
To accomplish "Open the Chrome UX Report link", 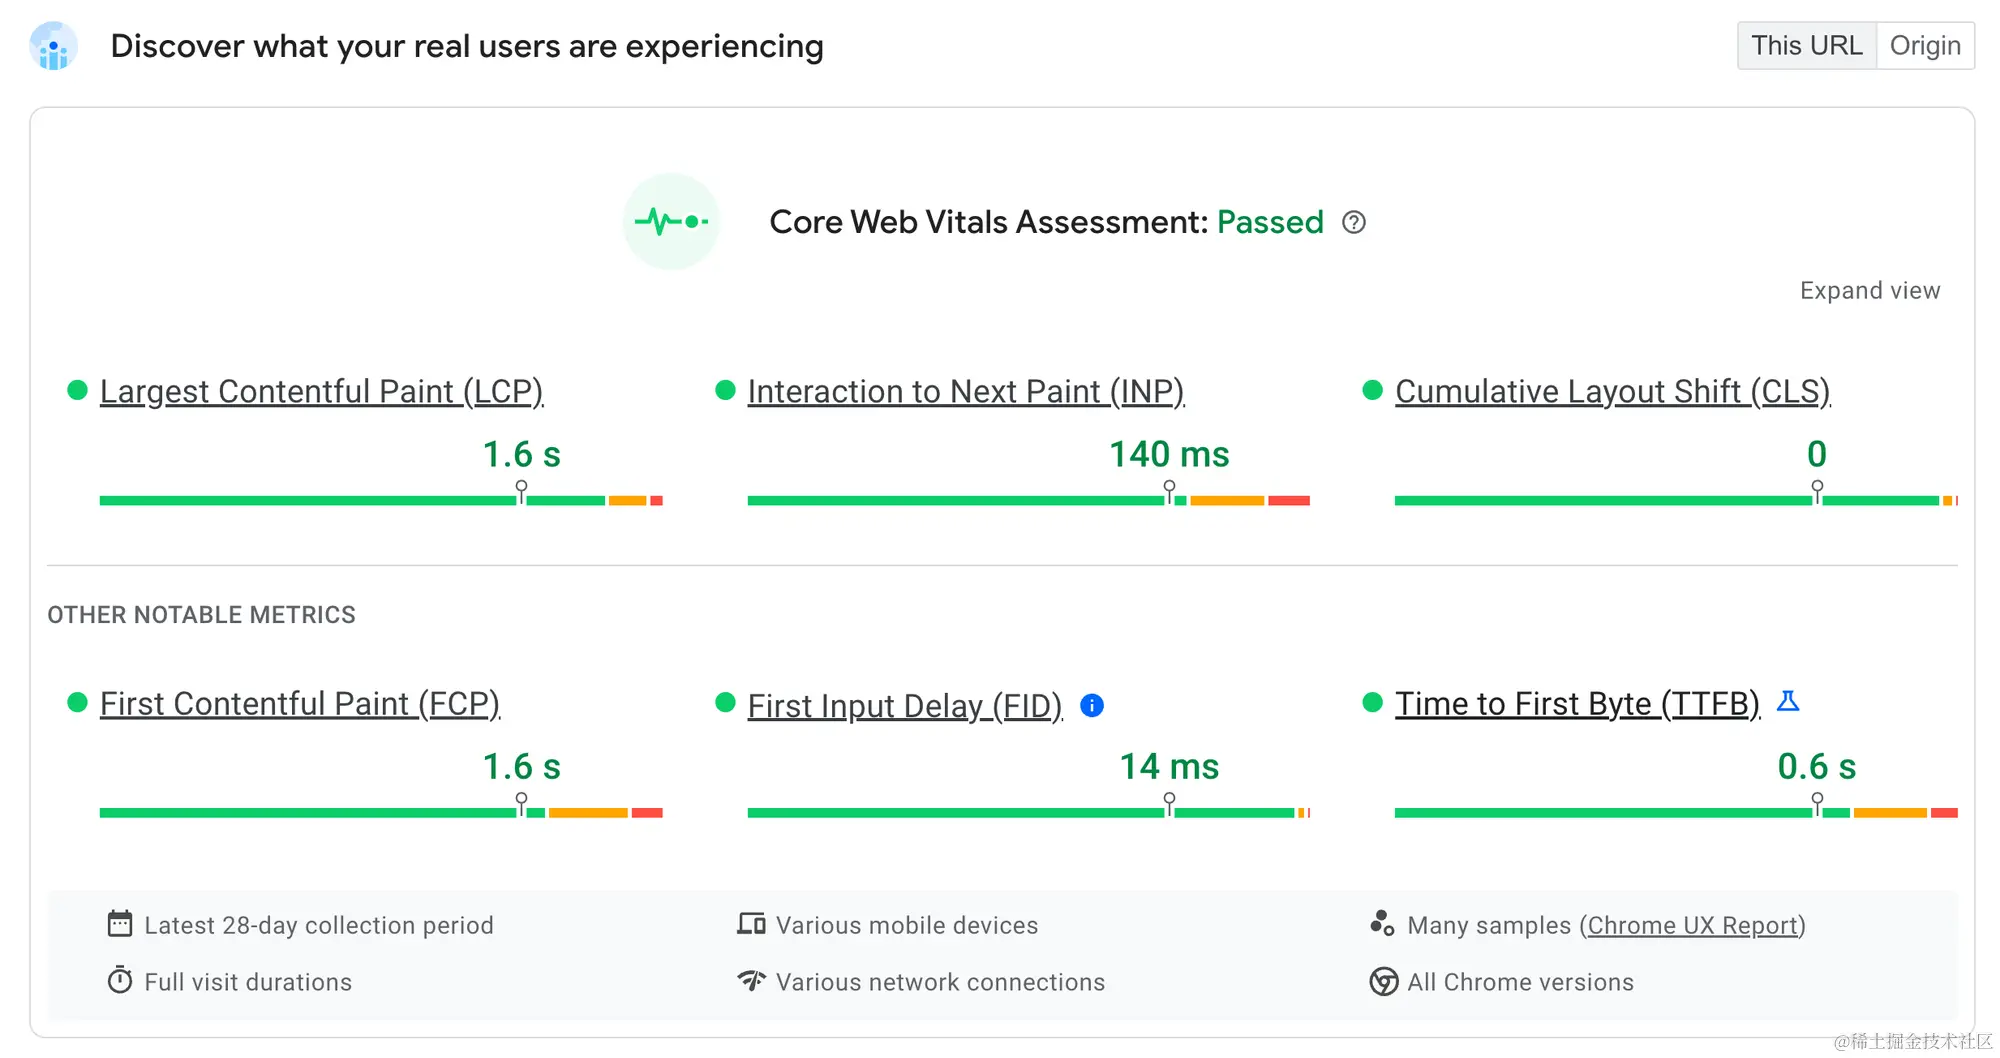I will tap(1693, 924).
